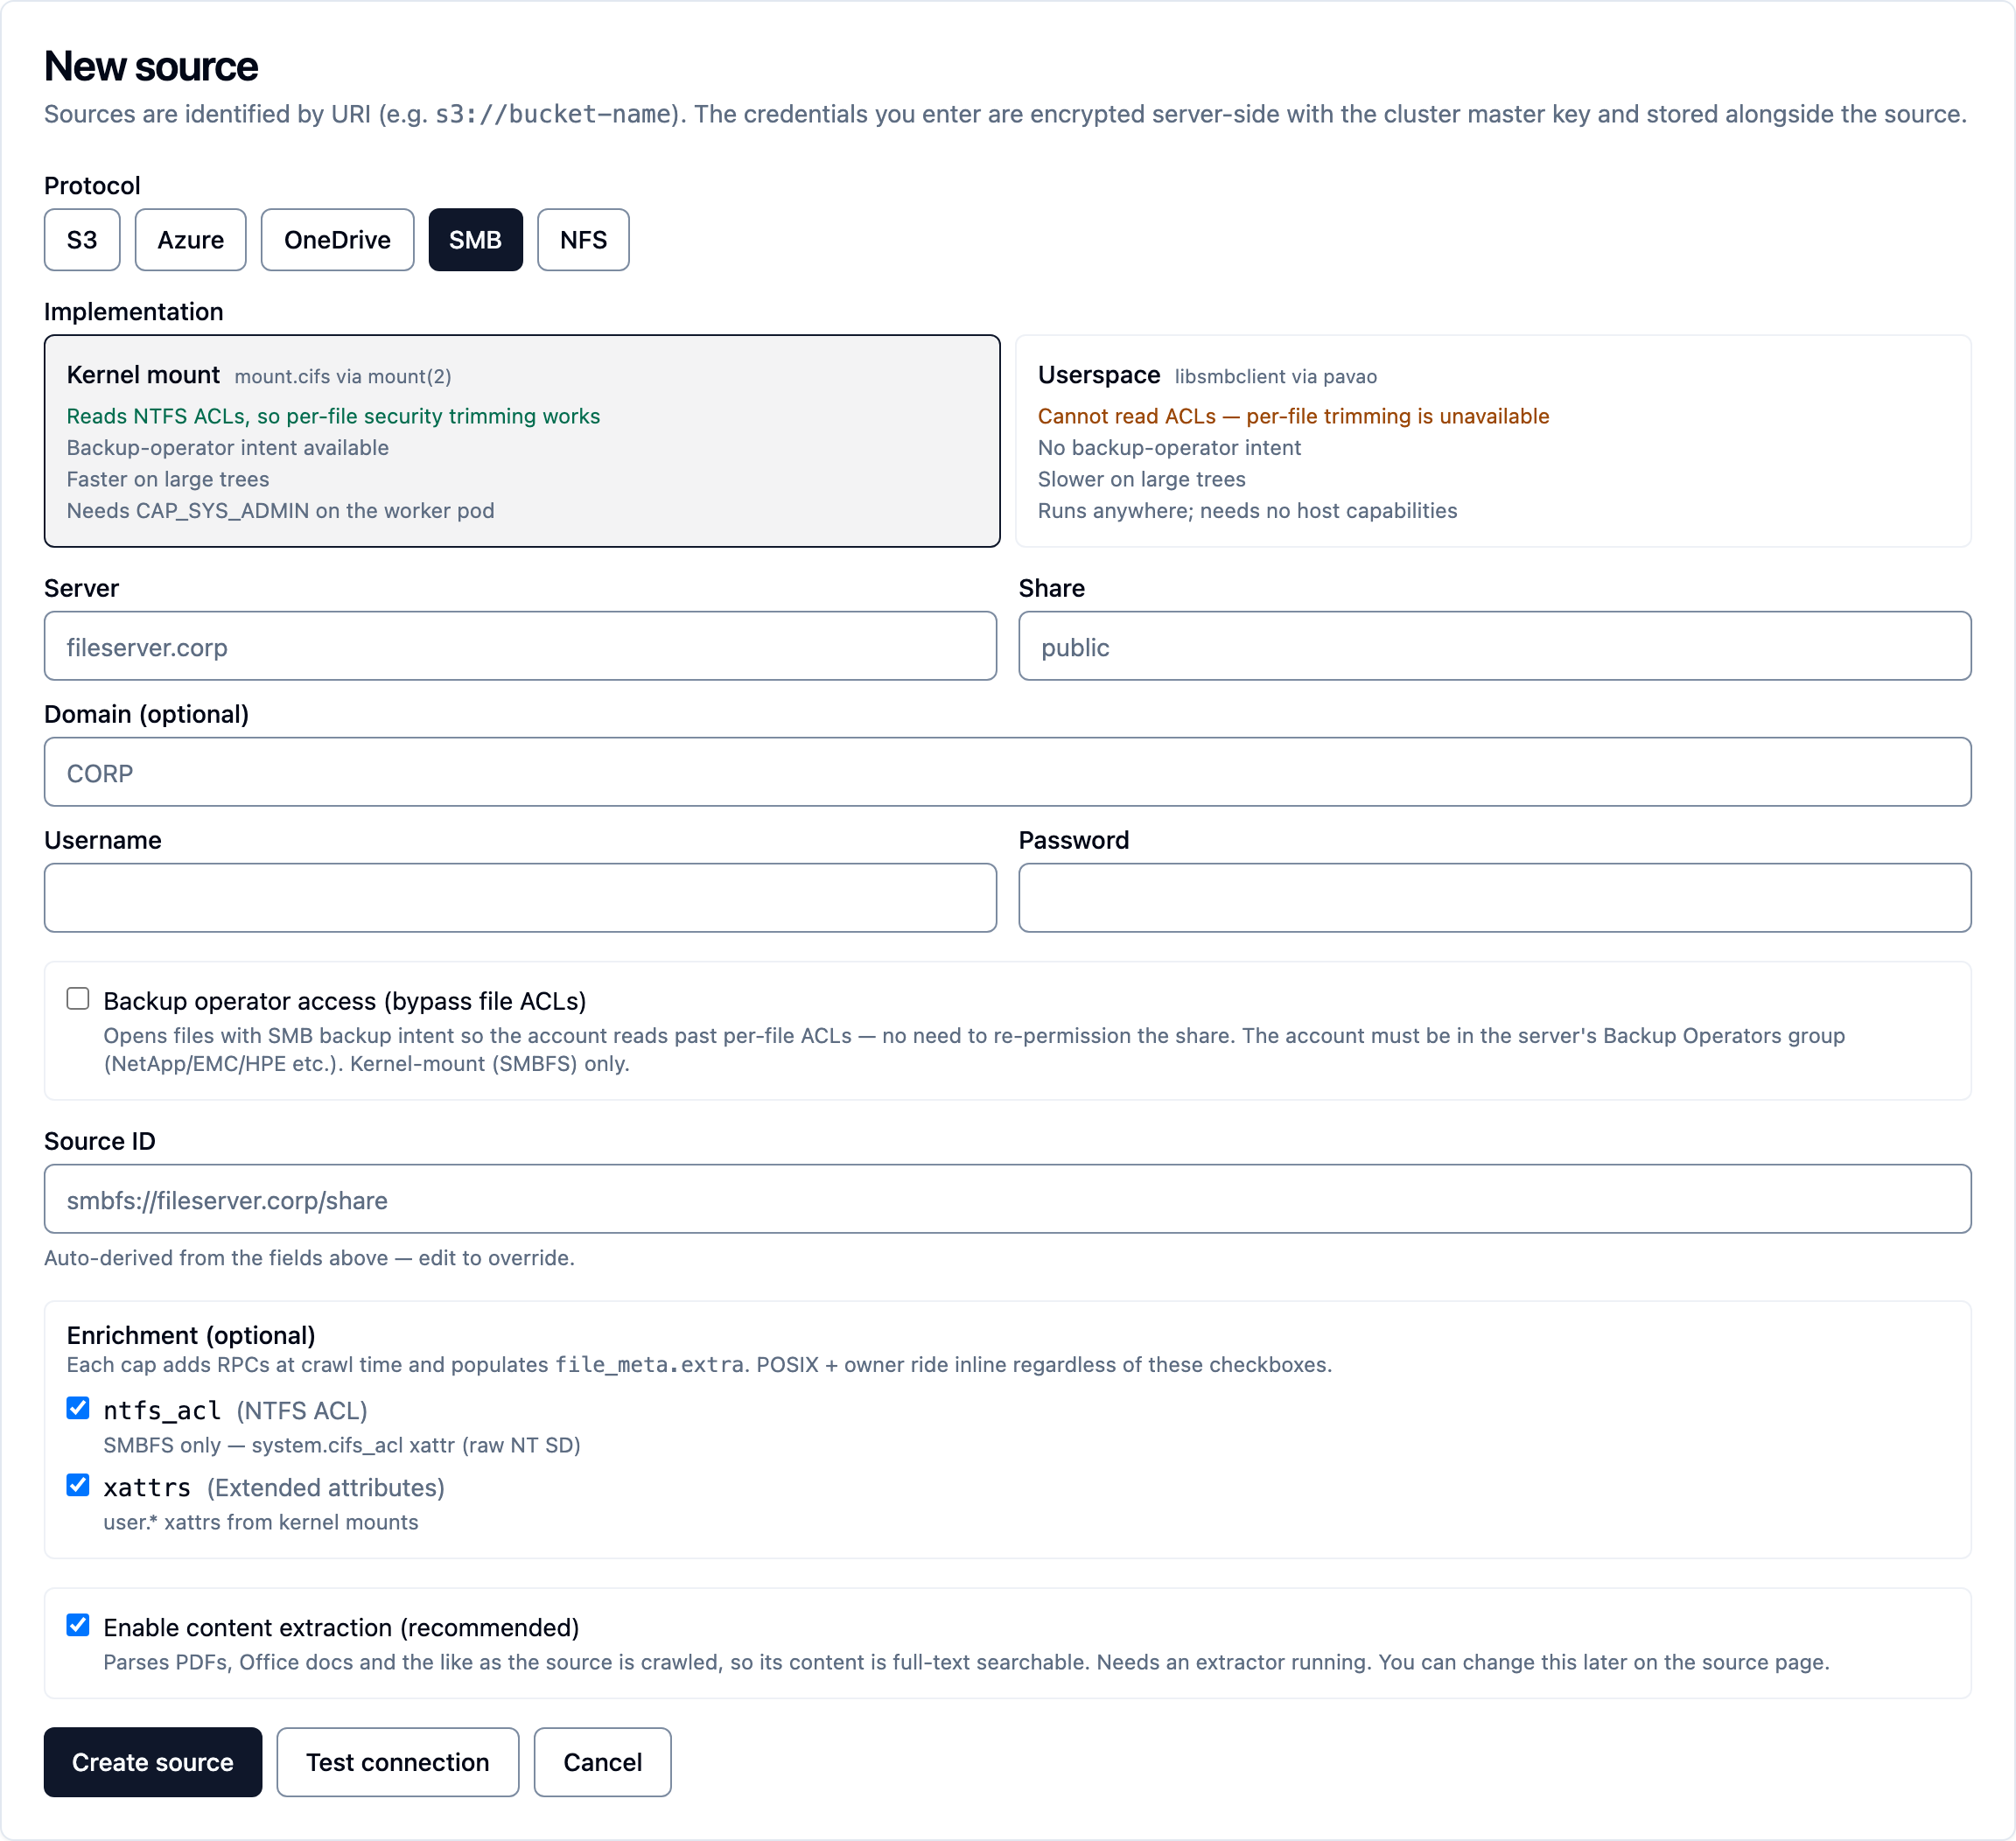This screenshot has height=1841, width=2016.
Task: Select the S3 protocol
Action: pos(82,240)
